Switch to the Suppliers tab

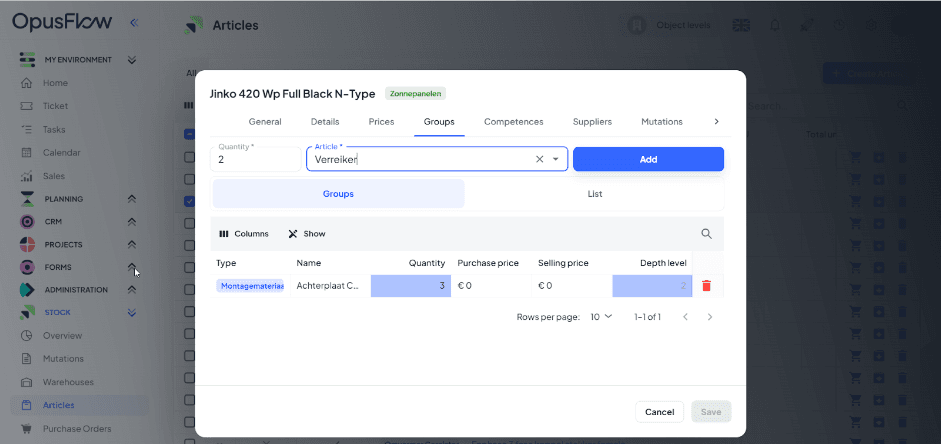pos(592,122)
